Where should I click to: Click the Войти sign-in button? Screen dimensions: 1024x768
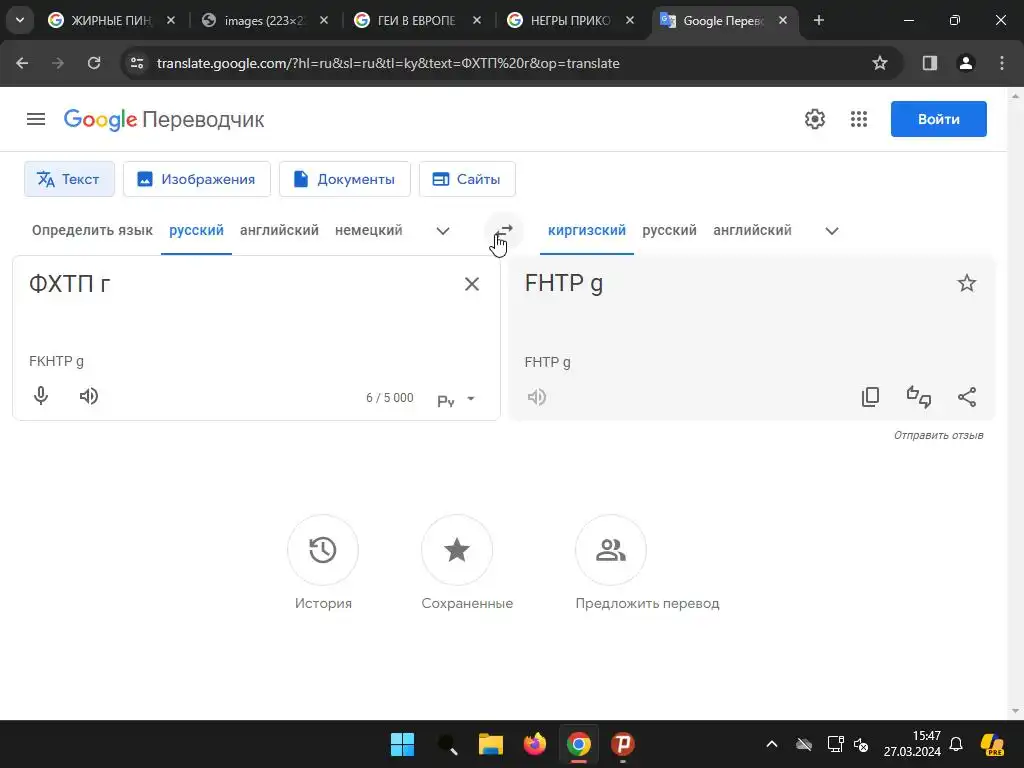point(938,119)
